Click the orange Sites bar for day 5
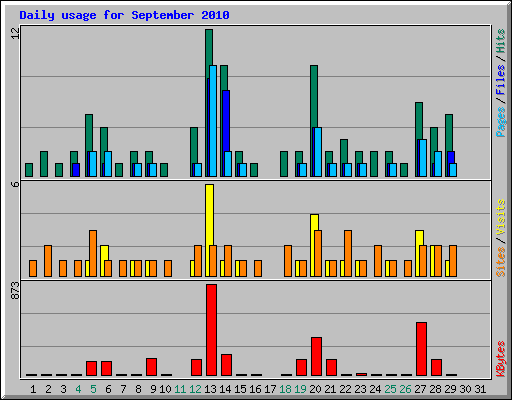512x400 pixels. pos(93,253)
